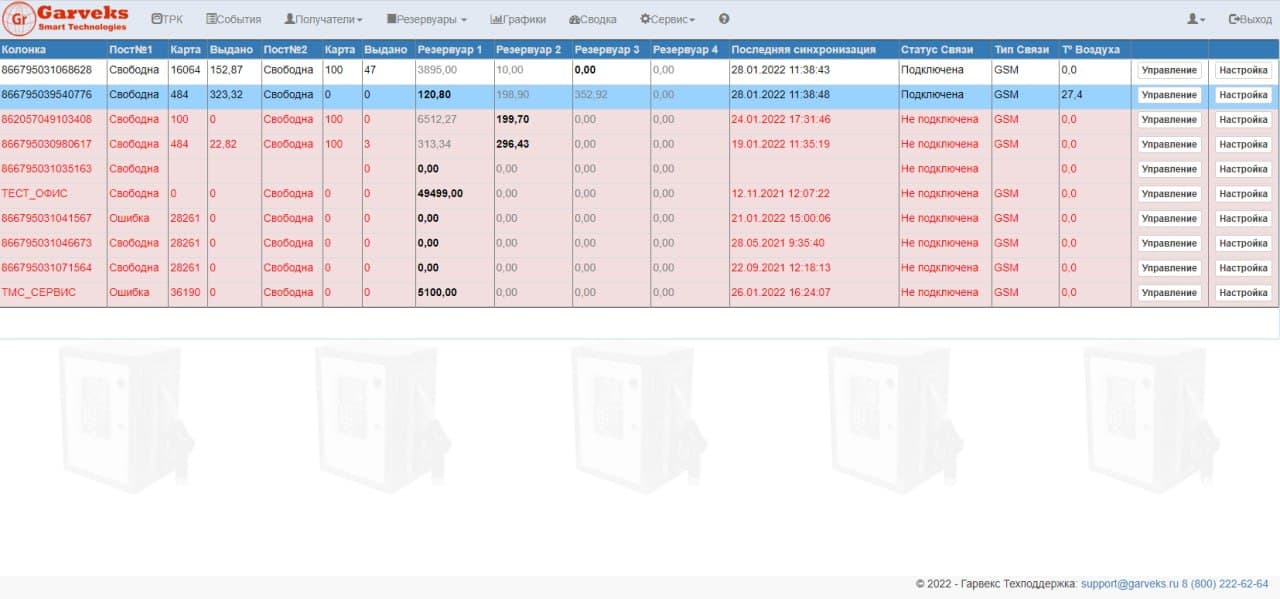Screen dimensions: 1280x599
Task: Expand the Получатели dropdown menu
Action: pos(323,19)
